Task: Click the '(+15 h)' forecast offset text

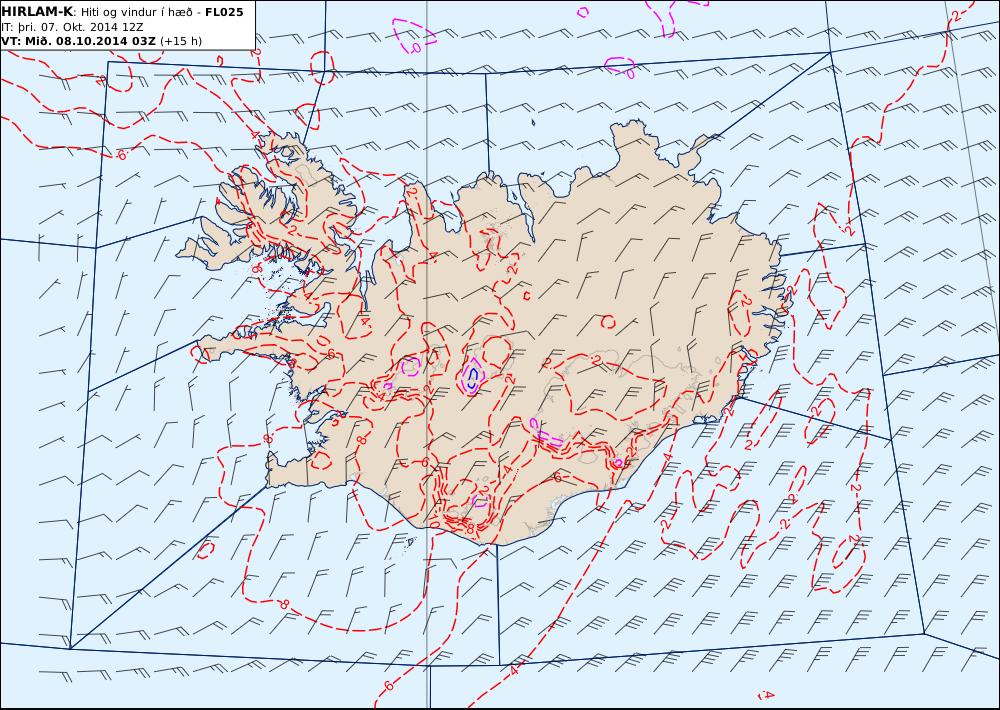Action: pyautogui.click(x=180, y=41)
